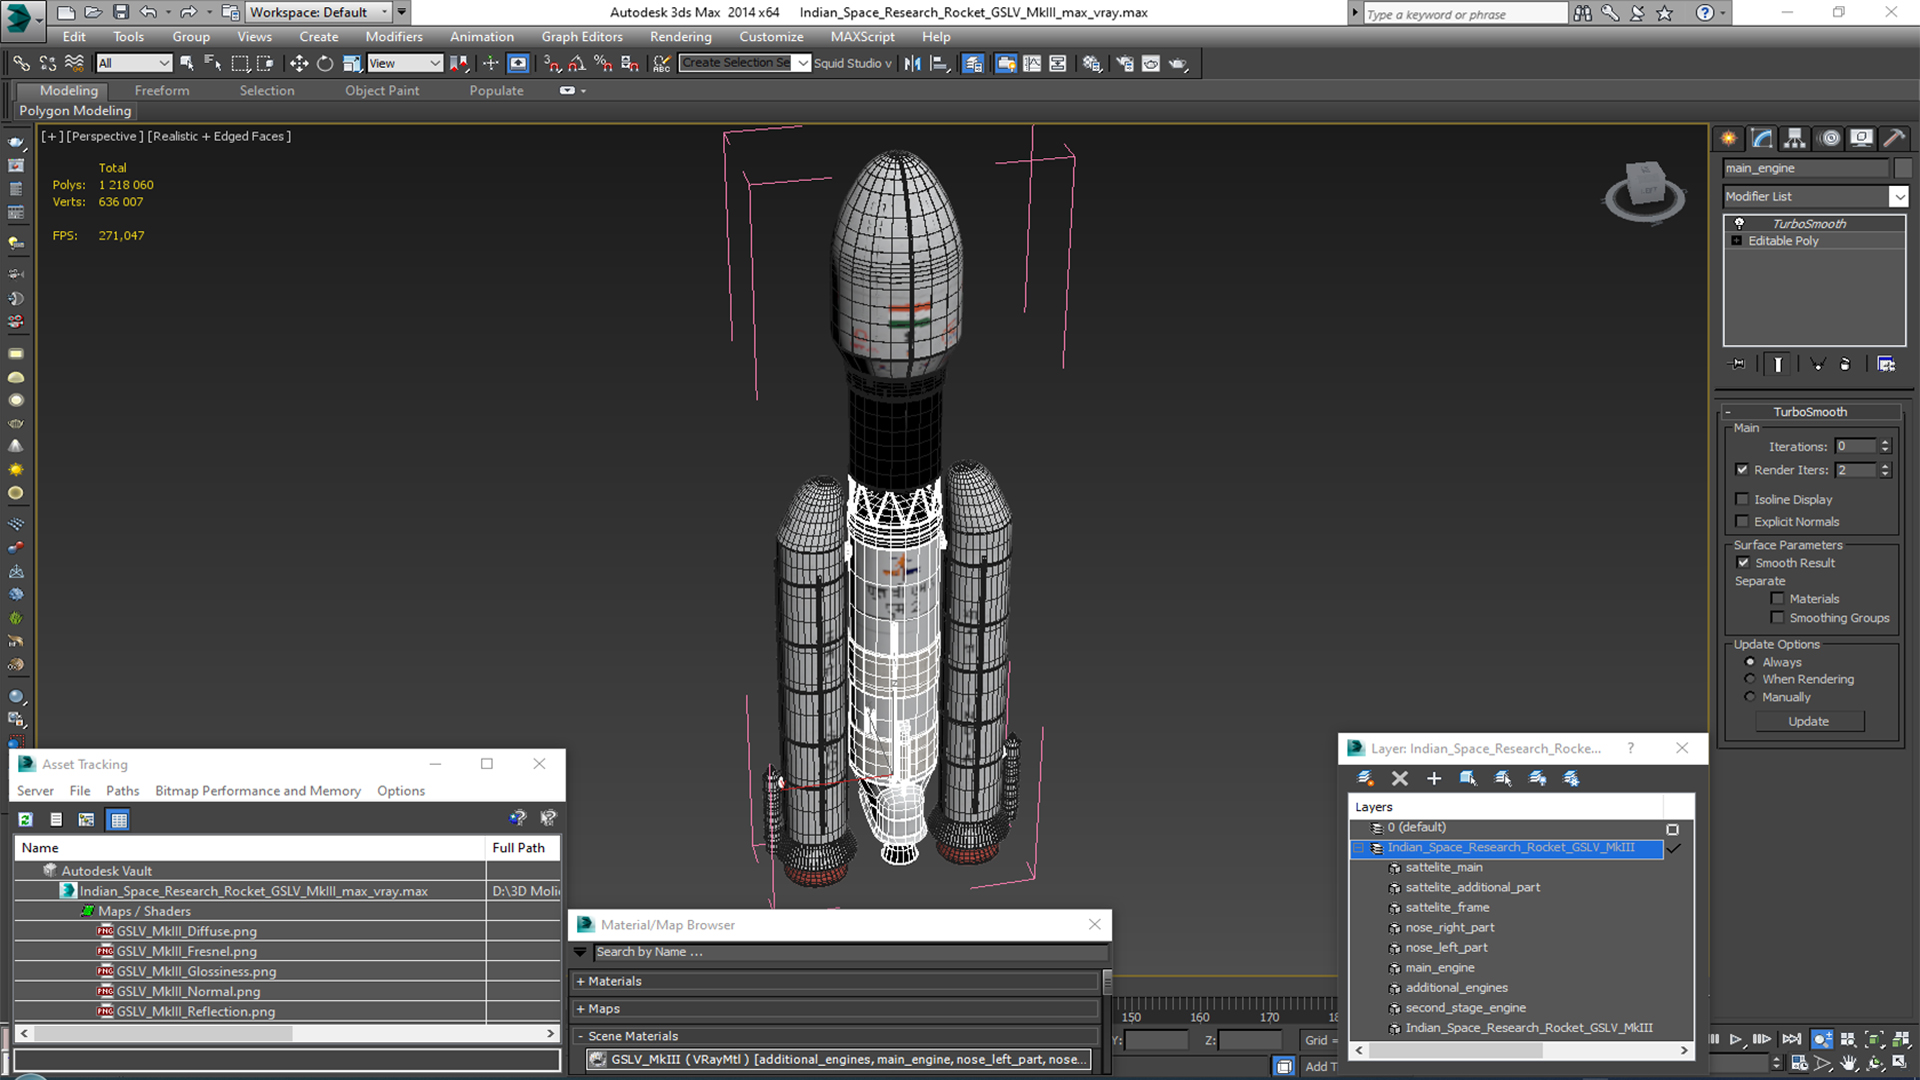Screen dimensions: 1920x1080
Task: Enable Isoline Display checkbox
Action: (1743, 498)
